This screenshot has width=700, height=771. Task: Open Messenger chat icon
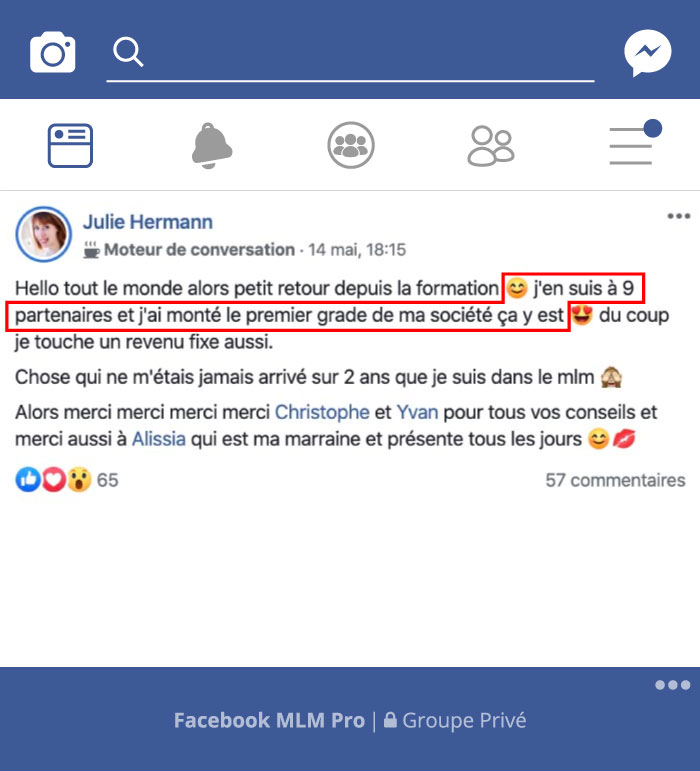pos(647,53)
